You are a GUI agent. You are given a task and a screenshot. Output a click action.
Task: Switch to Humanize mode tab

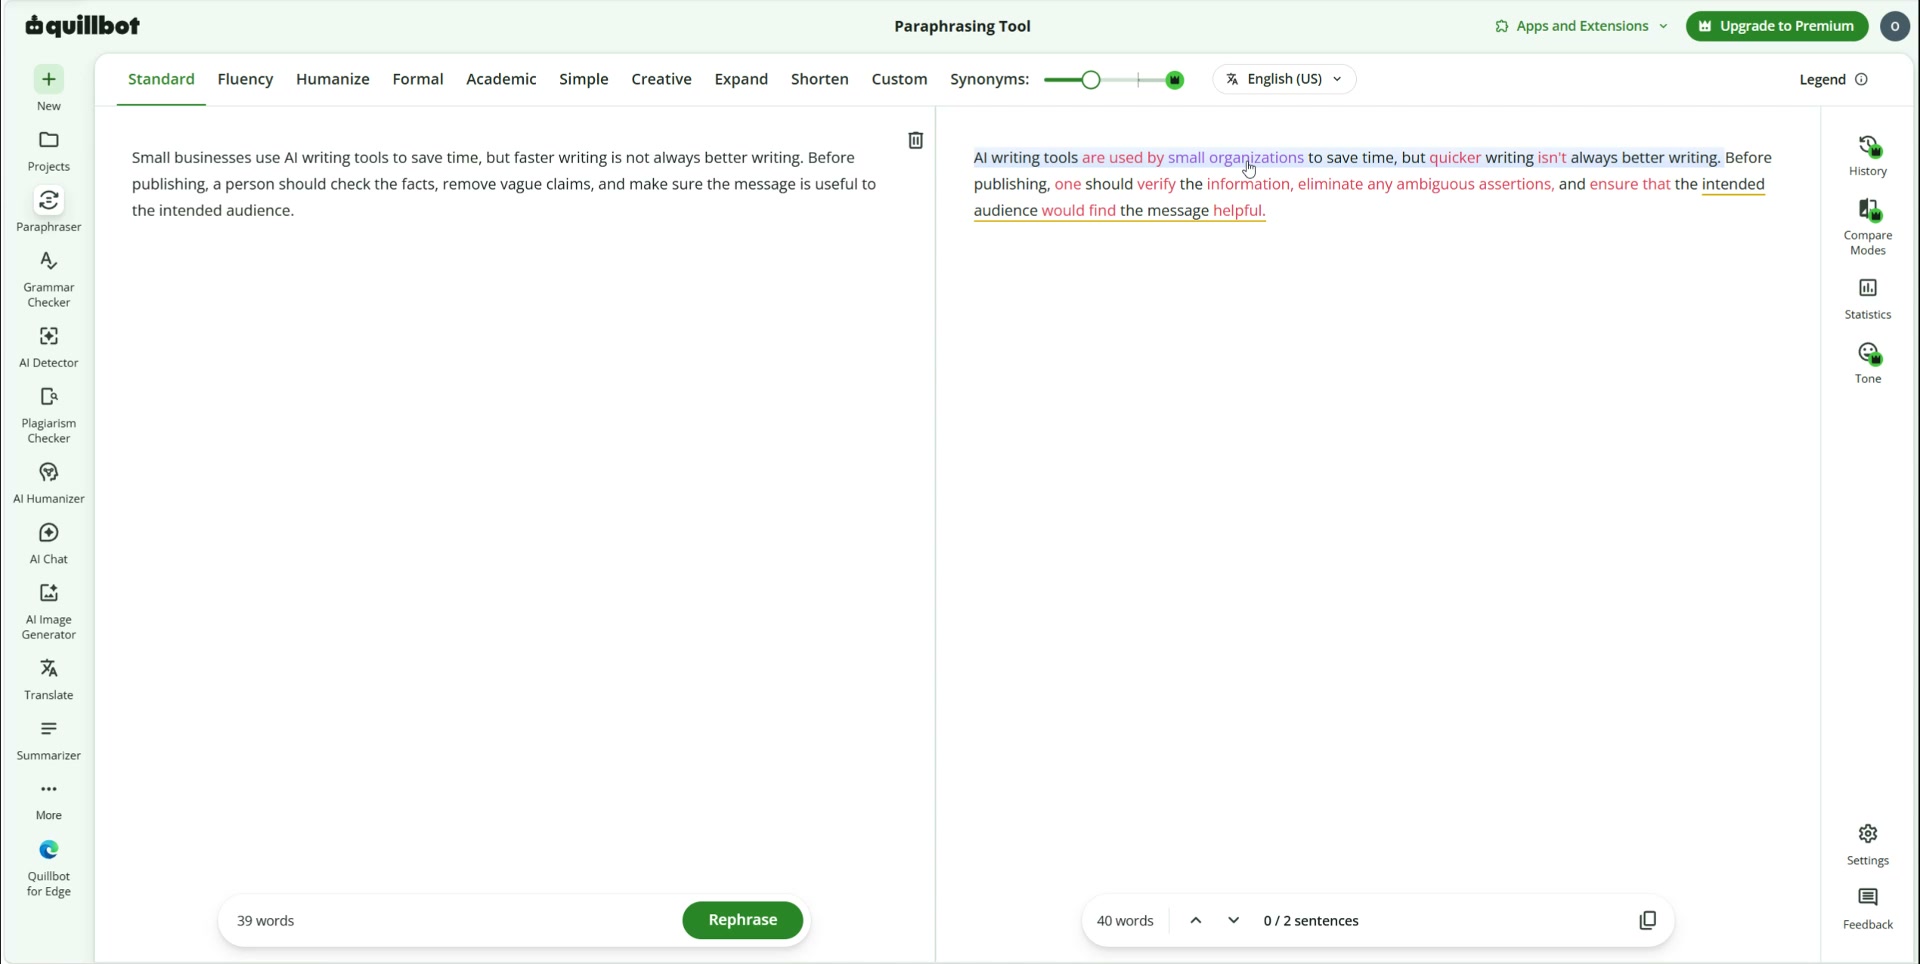(x=332, y=79)
